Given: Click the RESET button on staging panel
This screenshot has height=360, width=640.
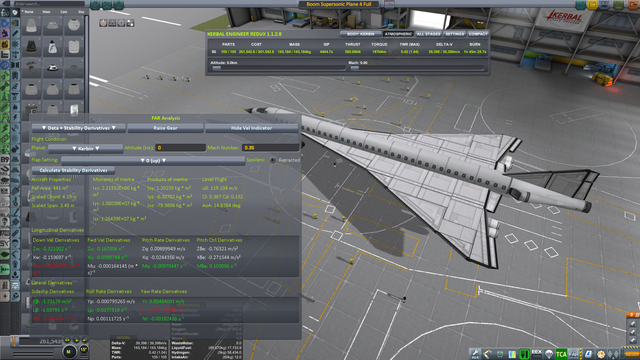Looking at the screenshot, I should pos(631,354).
